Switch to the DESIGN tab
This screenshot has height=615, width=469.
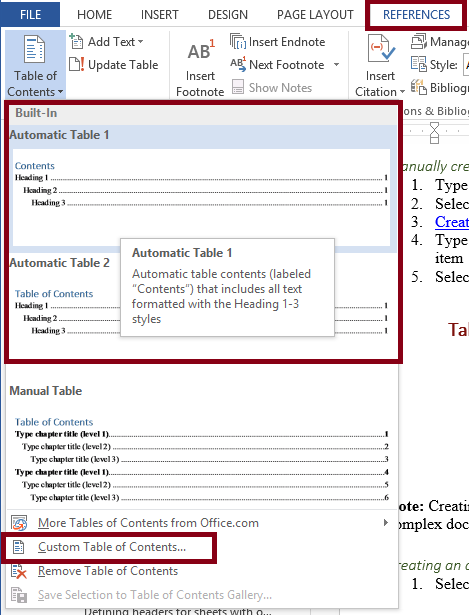coord(228,15)
